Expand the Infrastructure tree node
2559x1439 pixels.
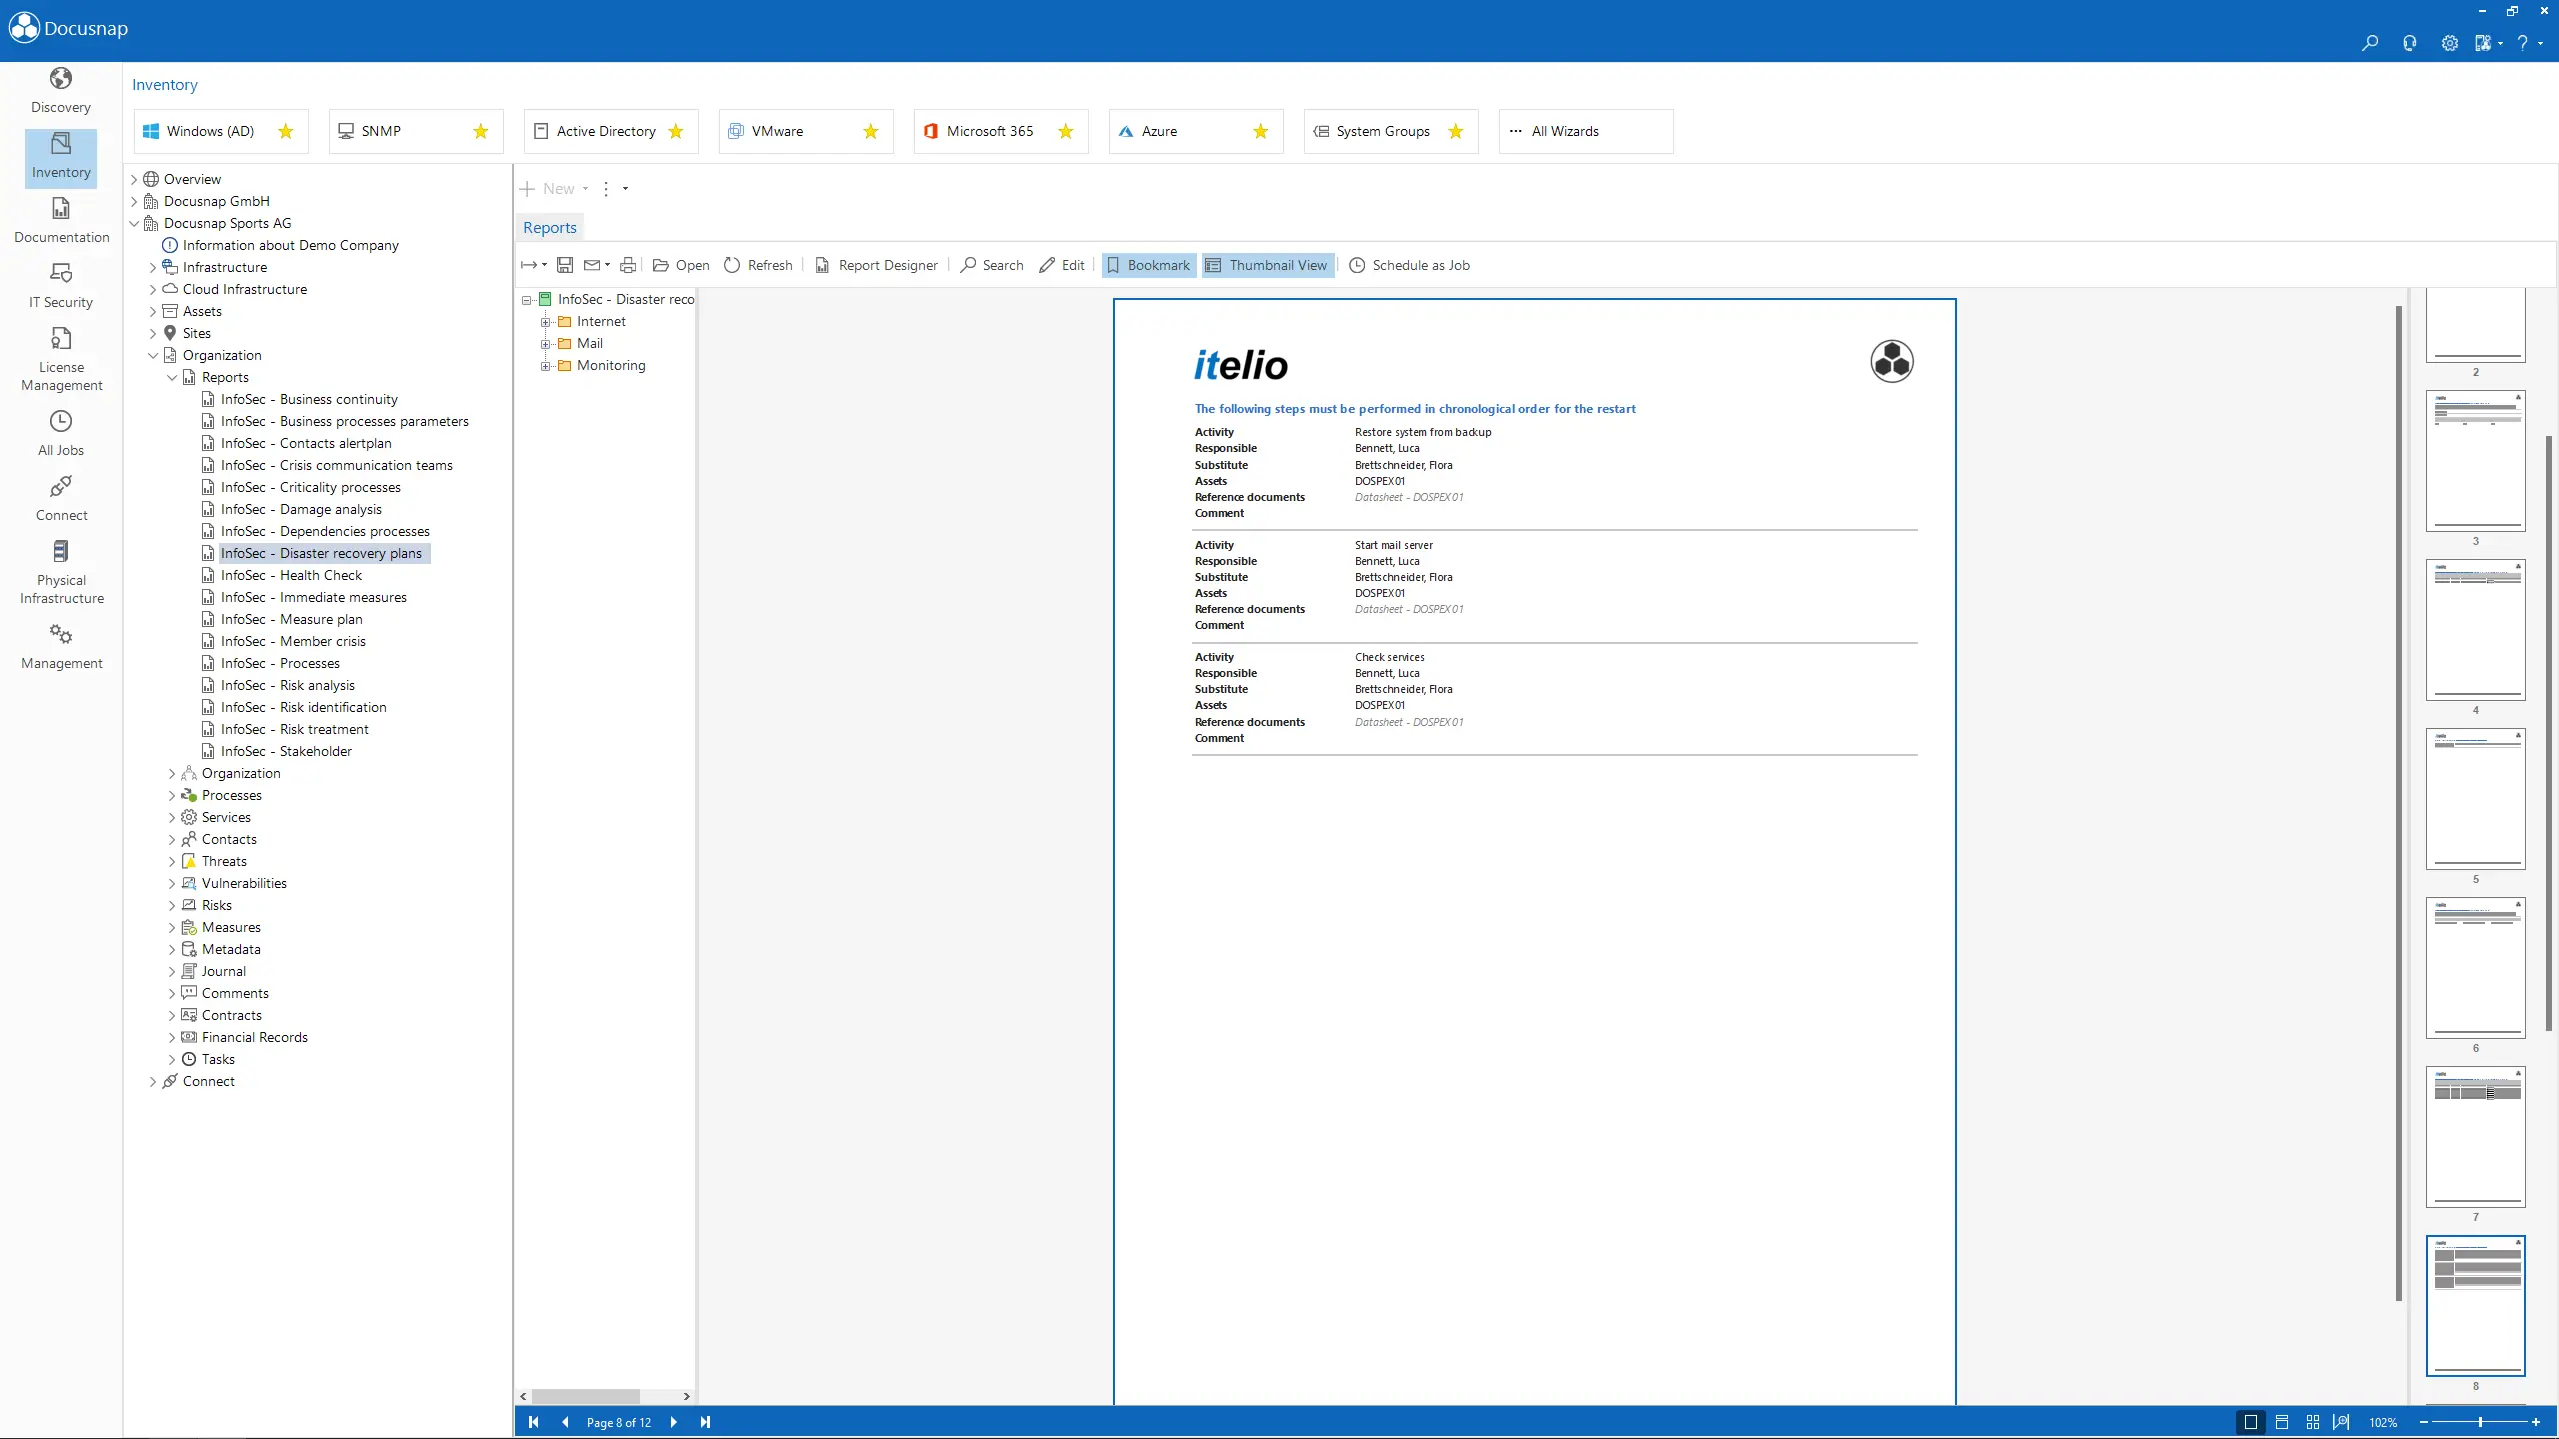[x=153, y=267]
